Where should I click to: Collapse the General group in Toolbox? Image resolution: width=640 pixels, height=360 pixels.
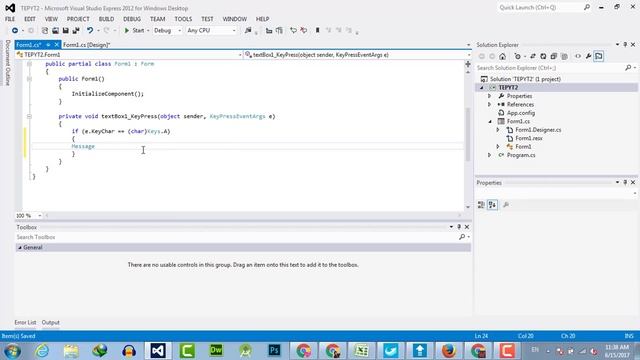coord(20,248)
